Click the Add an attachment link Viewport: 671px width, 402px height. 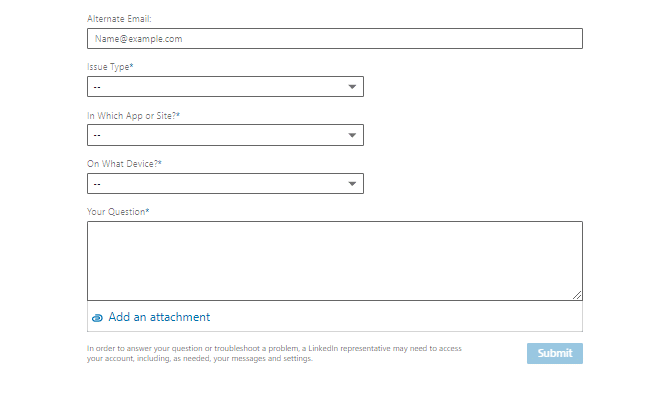coord(159,317)
